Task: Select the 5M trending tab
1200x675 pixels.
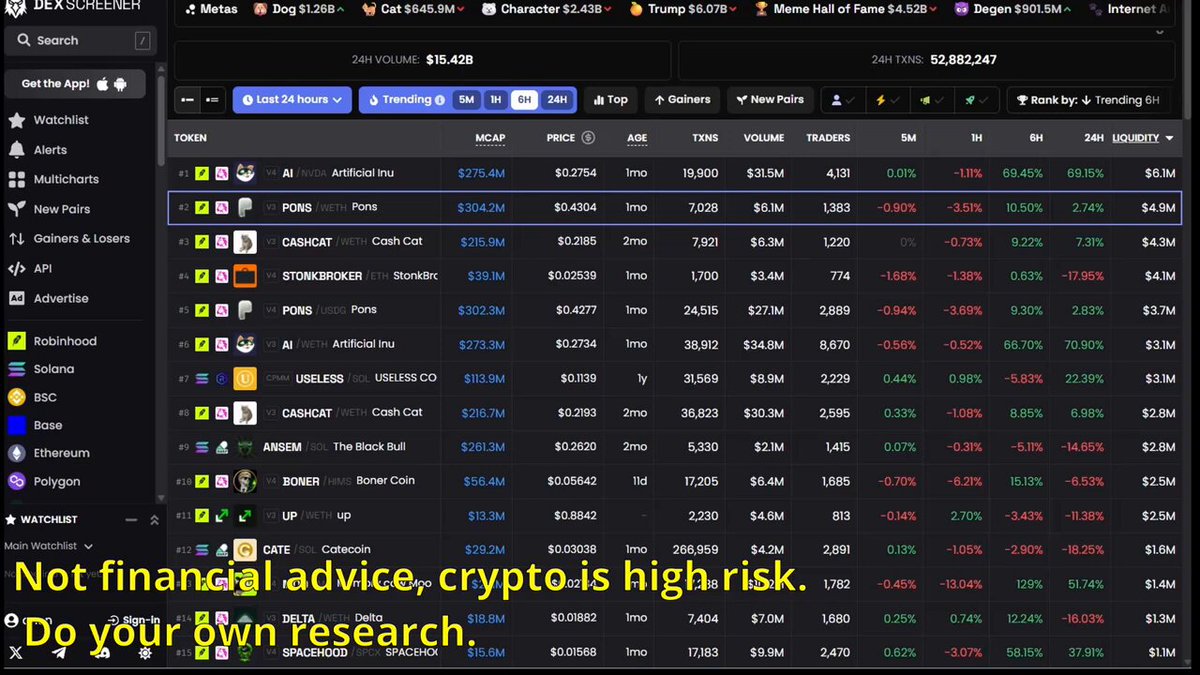Action: pos(467,100)
